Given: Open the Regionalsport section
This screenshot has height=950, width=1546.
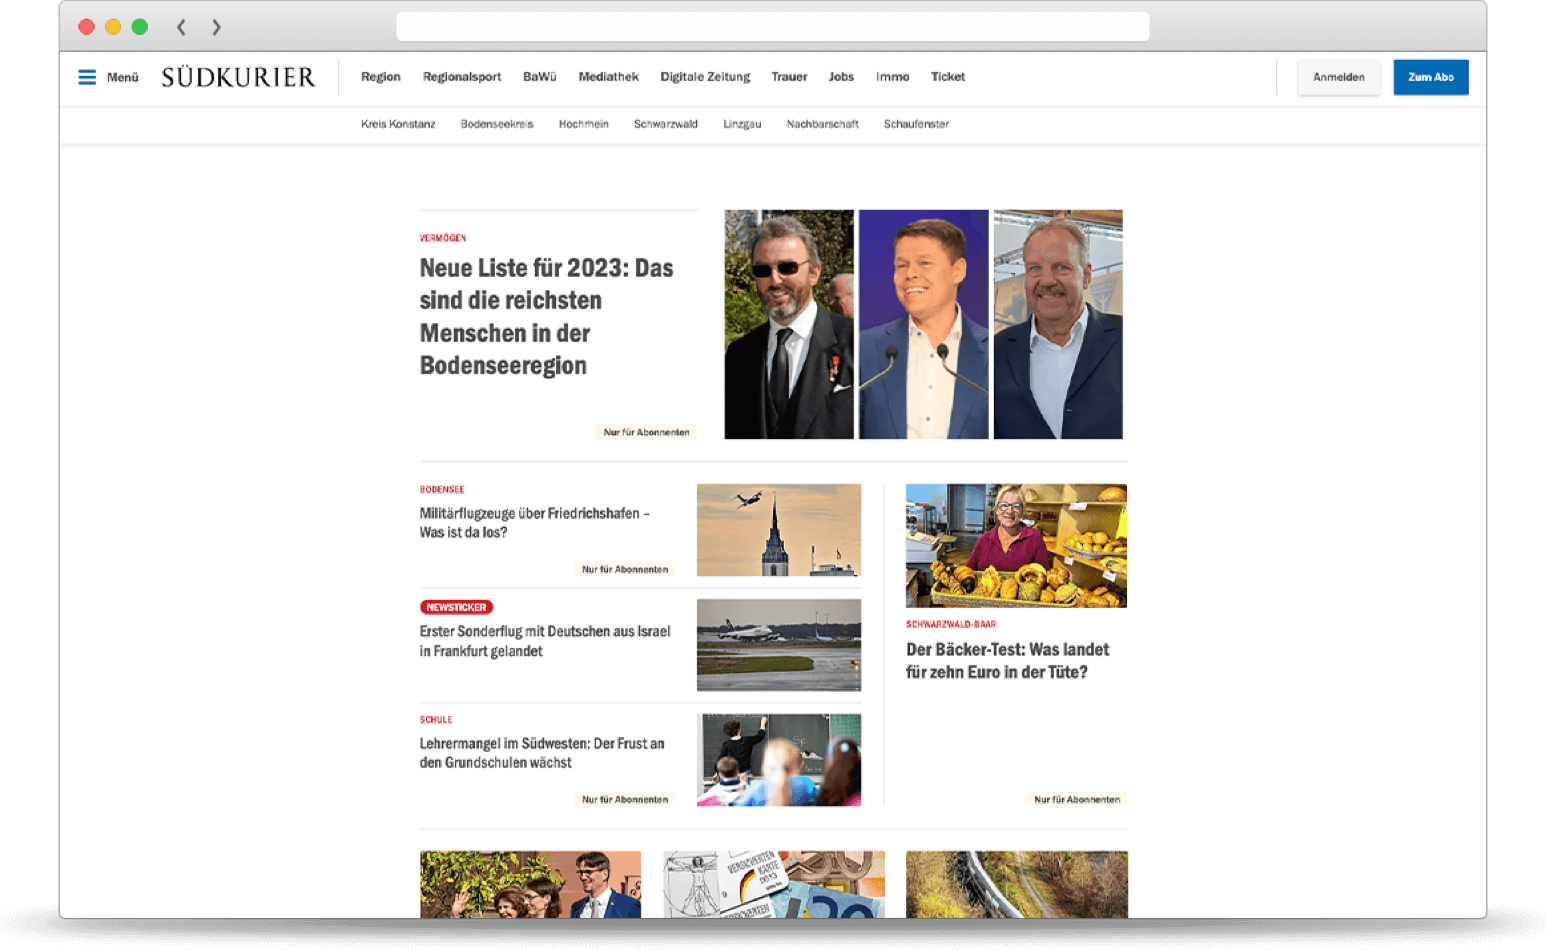Looking at the screenshot, I should click(461, 76).
